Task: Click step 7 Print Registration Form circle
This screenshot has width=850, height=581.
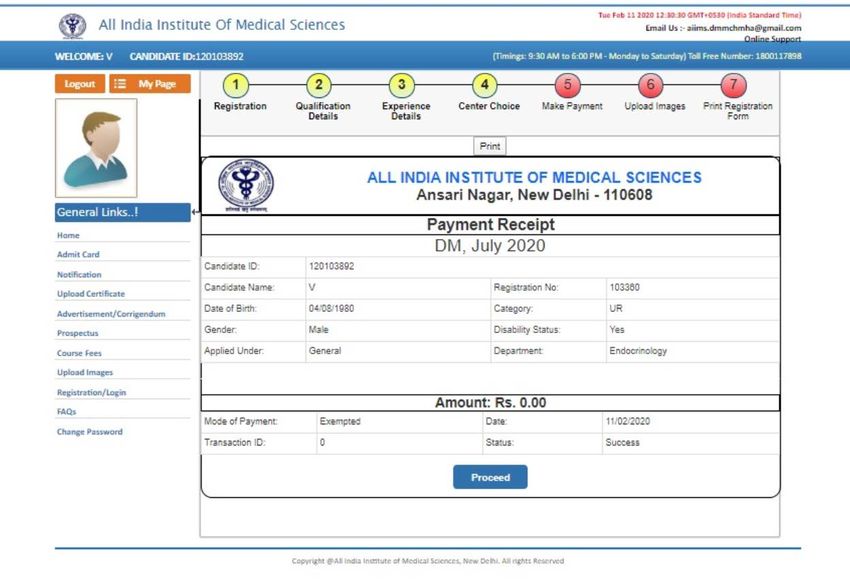Action: pos(733,85)
